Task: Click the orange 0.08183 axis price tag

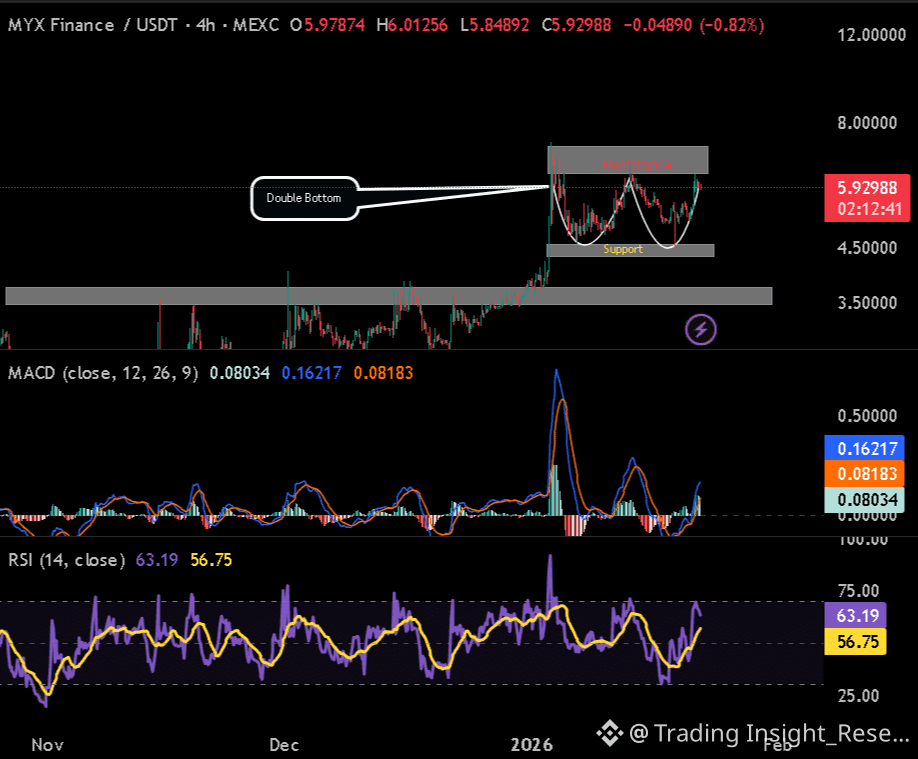Action: (865, 474)
